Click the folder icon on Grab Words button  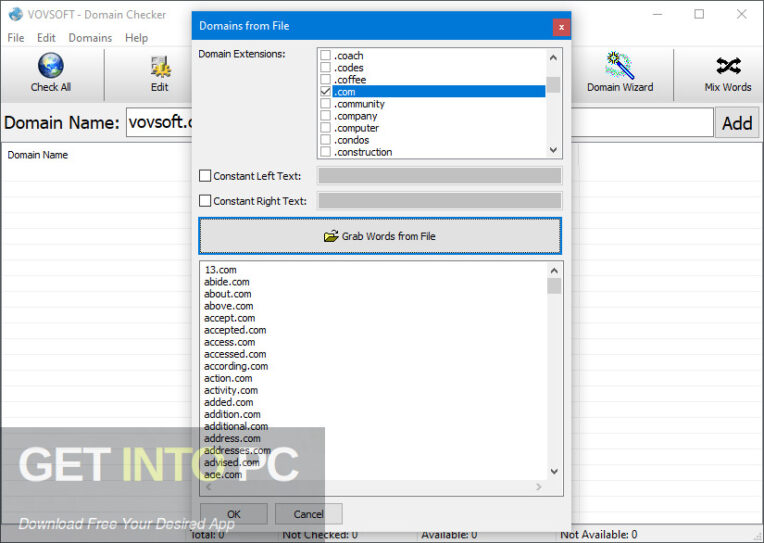tap(331, 236)
